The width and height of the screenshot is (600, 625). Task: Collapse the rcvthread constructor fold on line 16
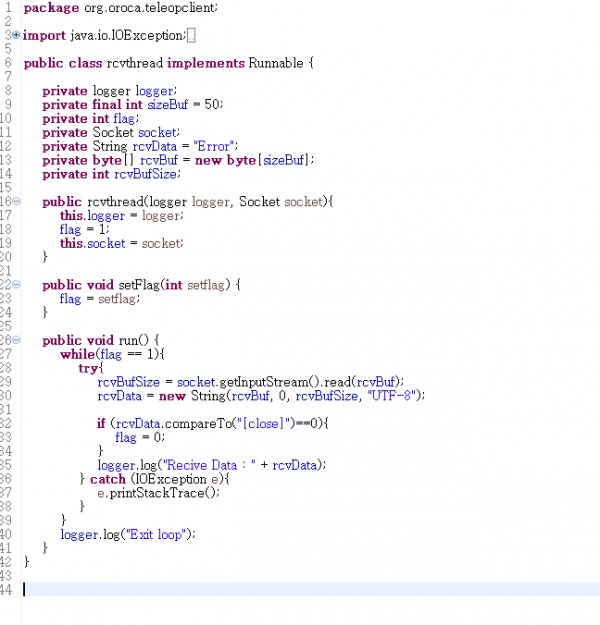16,201
